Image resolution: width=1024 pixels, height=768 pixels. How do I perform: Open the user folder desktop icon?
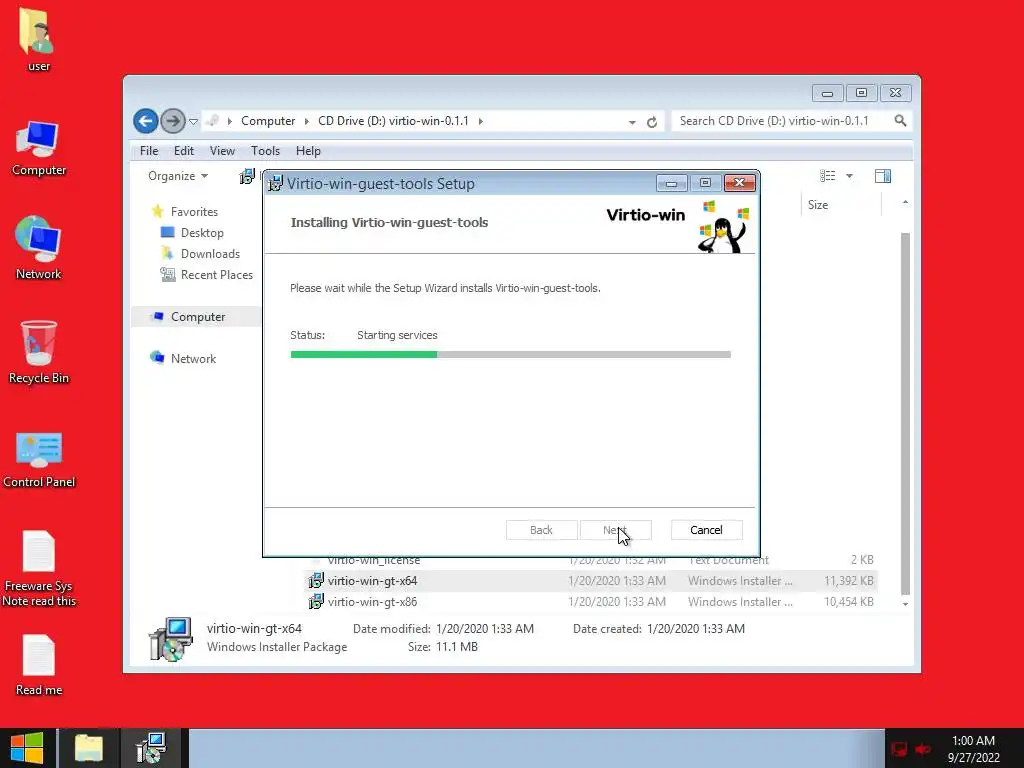click(x=38, y=39)
